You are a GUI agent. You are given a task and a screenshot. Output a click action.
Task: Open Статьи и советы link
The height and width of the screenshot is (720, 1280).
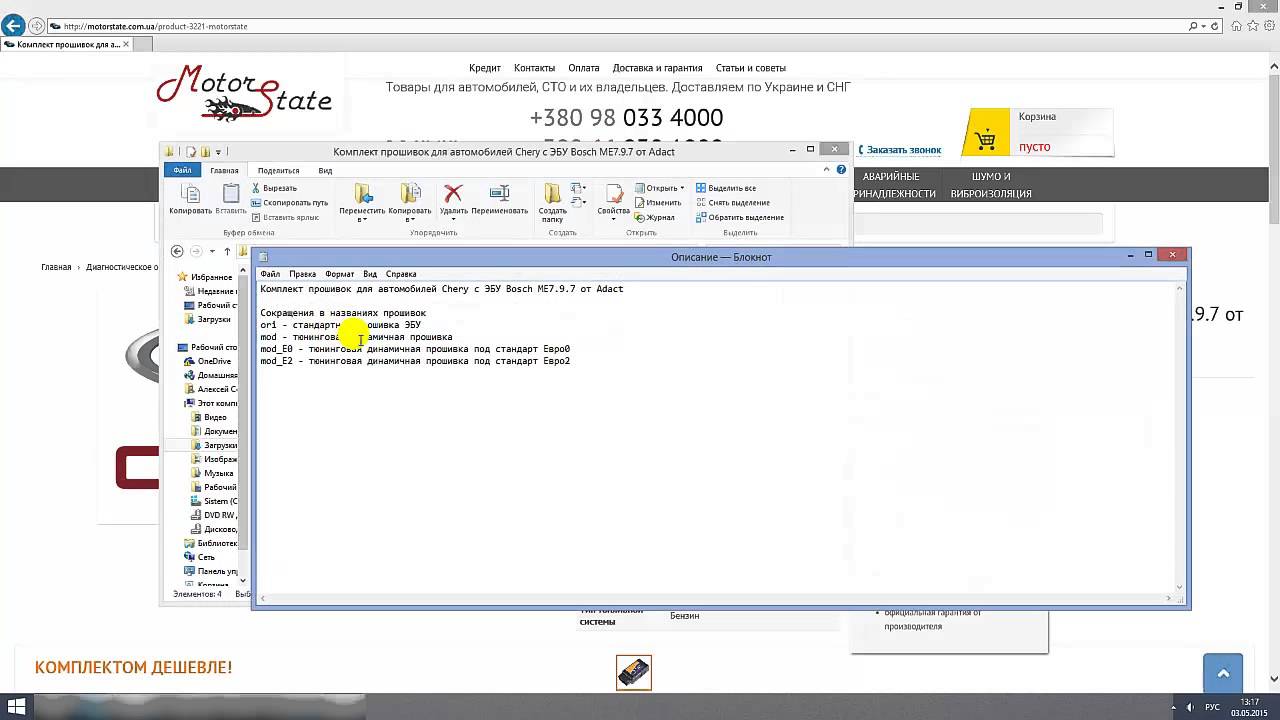tap(751, 68)
